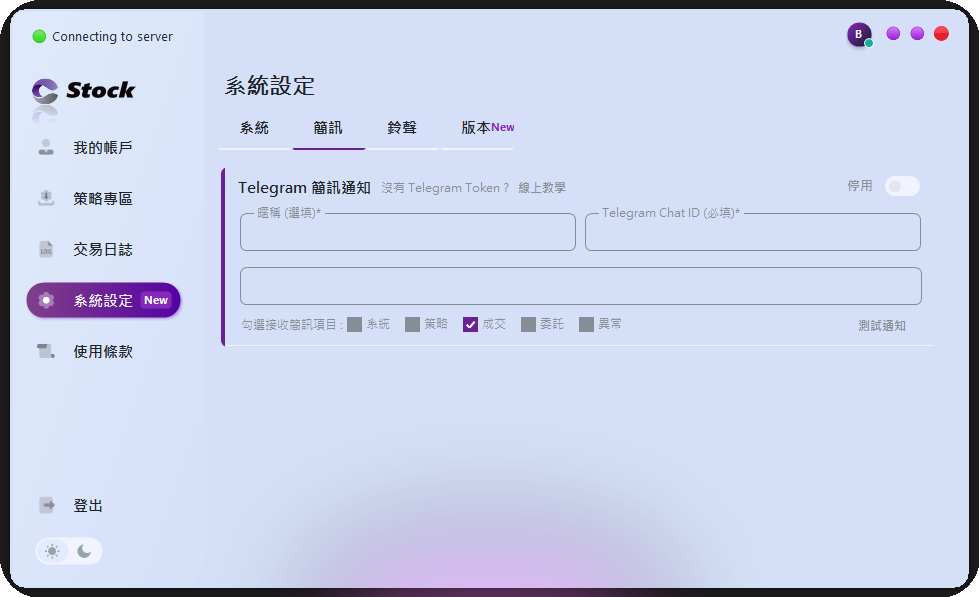Screen dimensions: 979x597
Task: Select the 簡訊 tab
Action: pos(328,128)
